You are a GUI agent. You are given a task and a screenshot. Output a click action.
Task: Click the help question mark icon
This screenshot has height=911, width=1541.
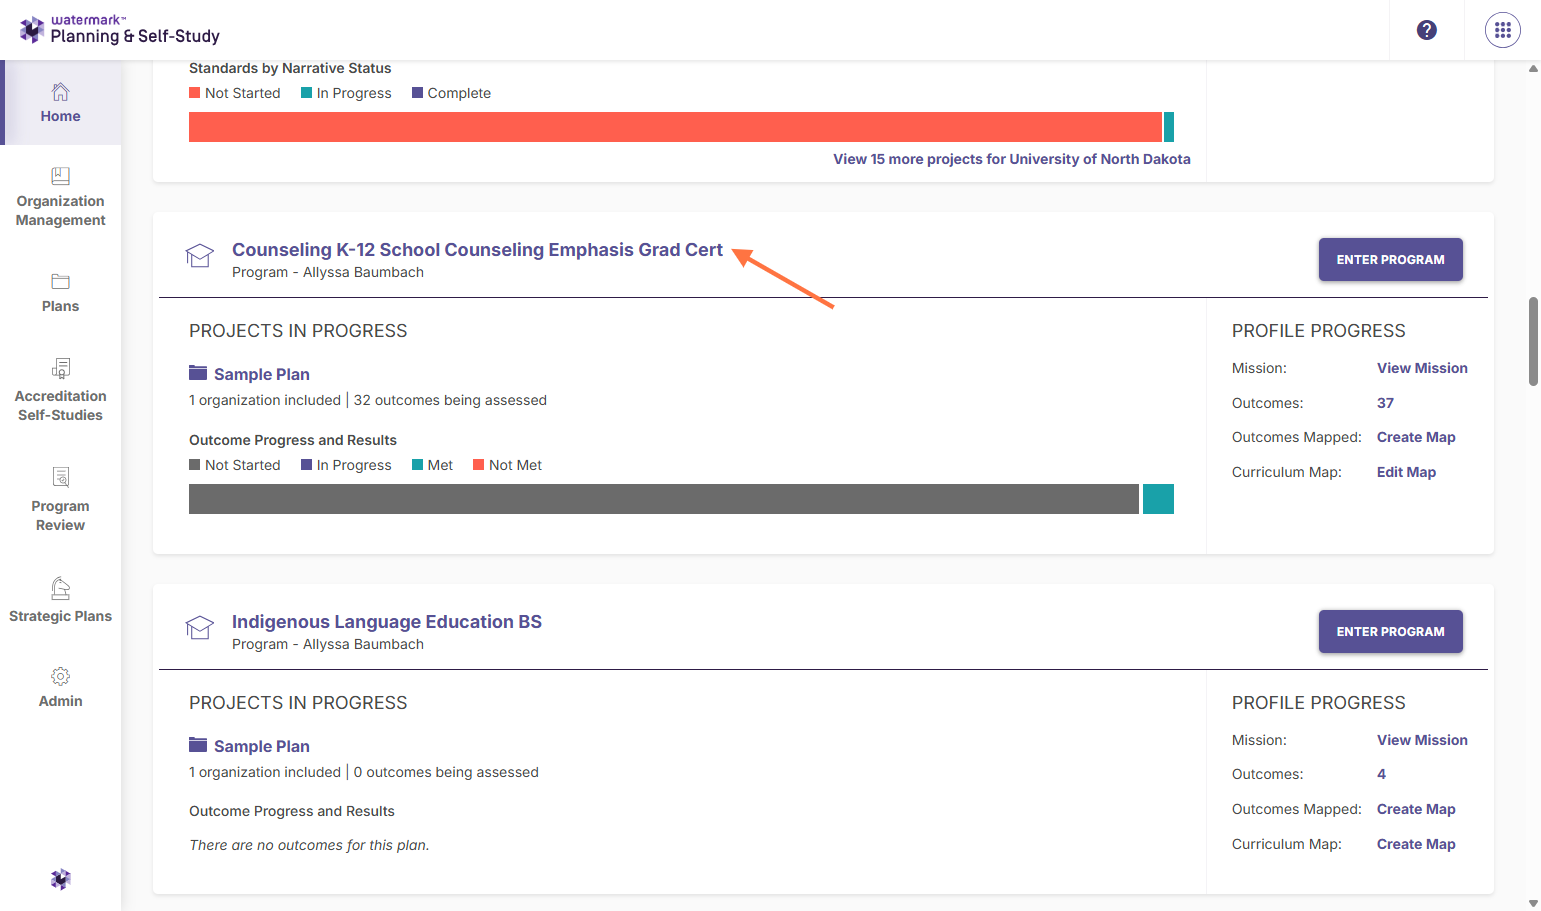pyautogui.click(x=1427, y=30)
